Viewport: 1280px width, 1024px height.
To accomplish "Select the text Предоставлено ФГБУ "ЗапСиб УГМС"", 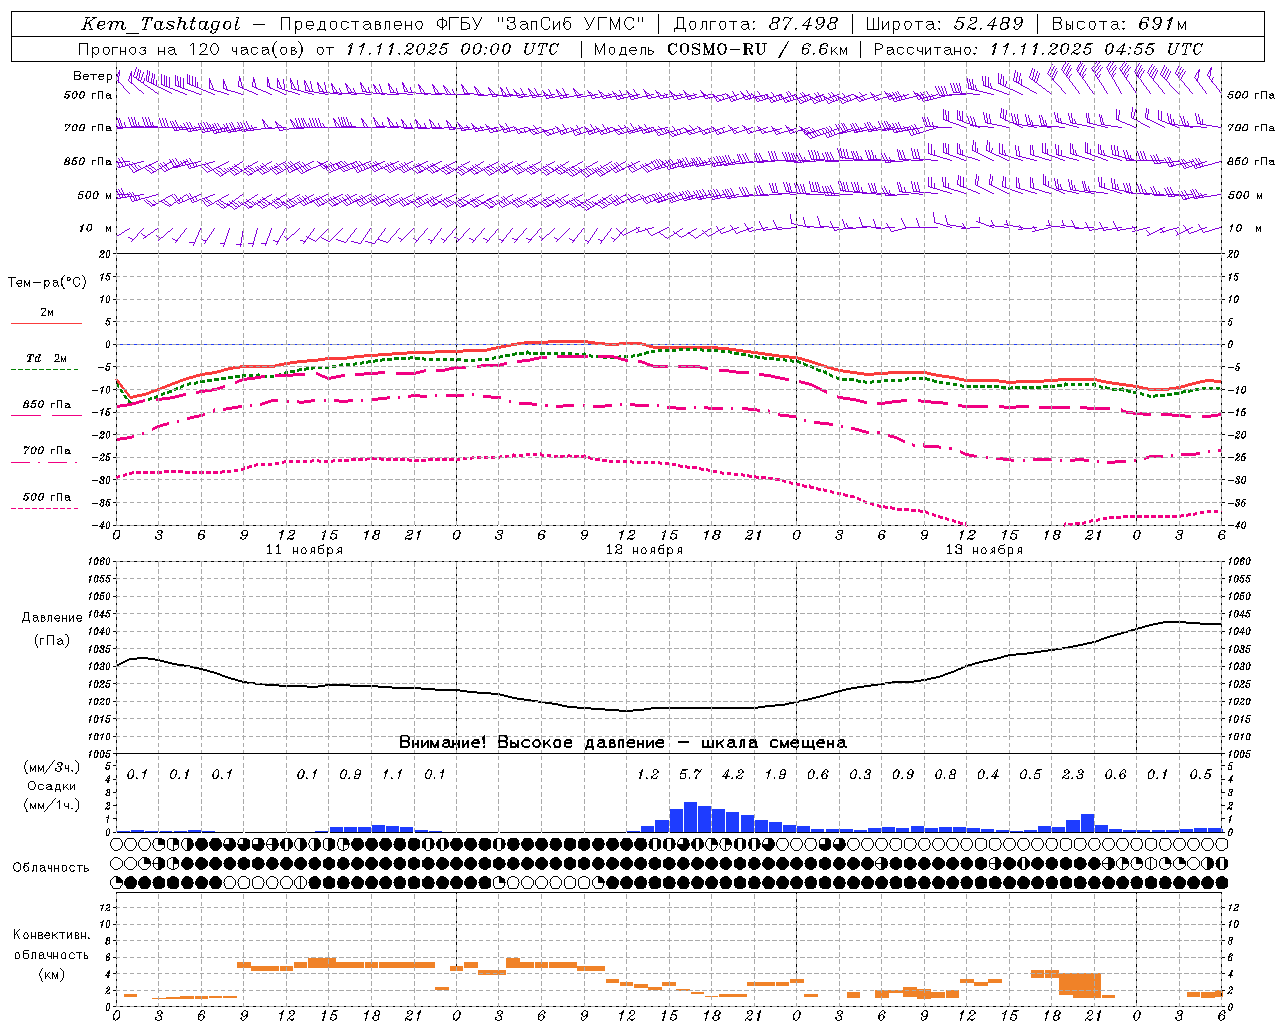I will [x=462, y=24].
